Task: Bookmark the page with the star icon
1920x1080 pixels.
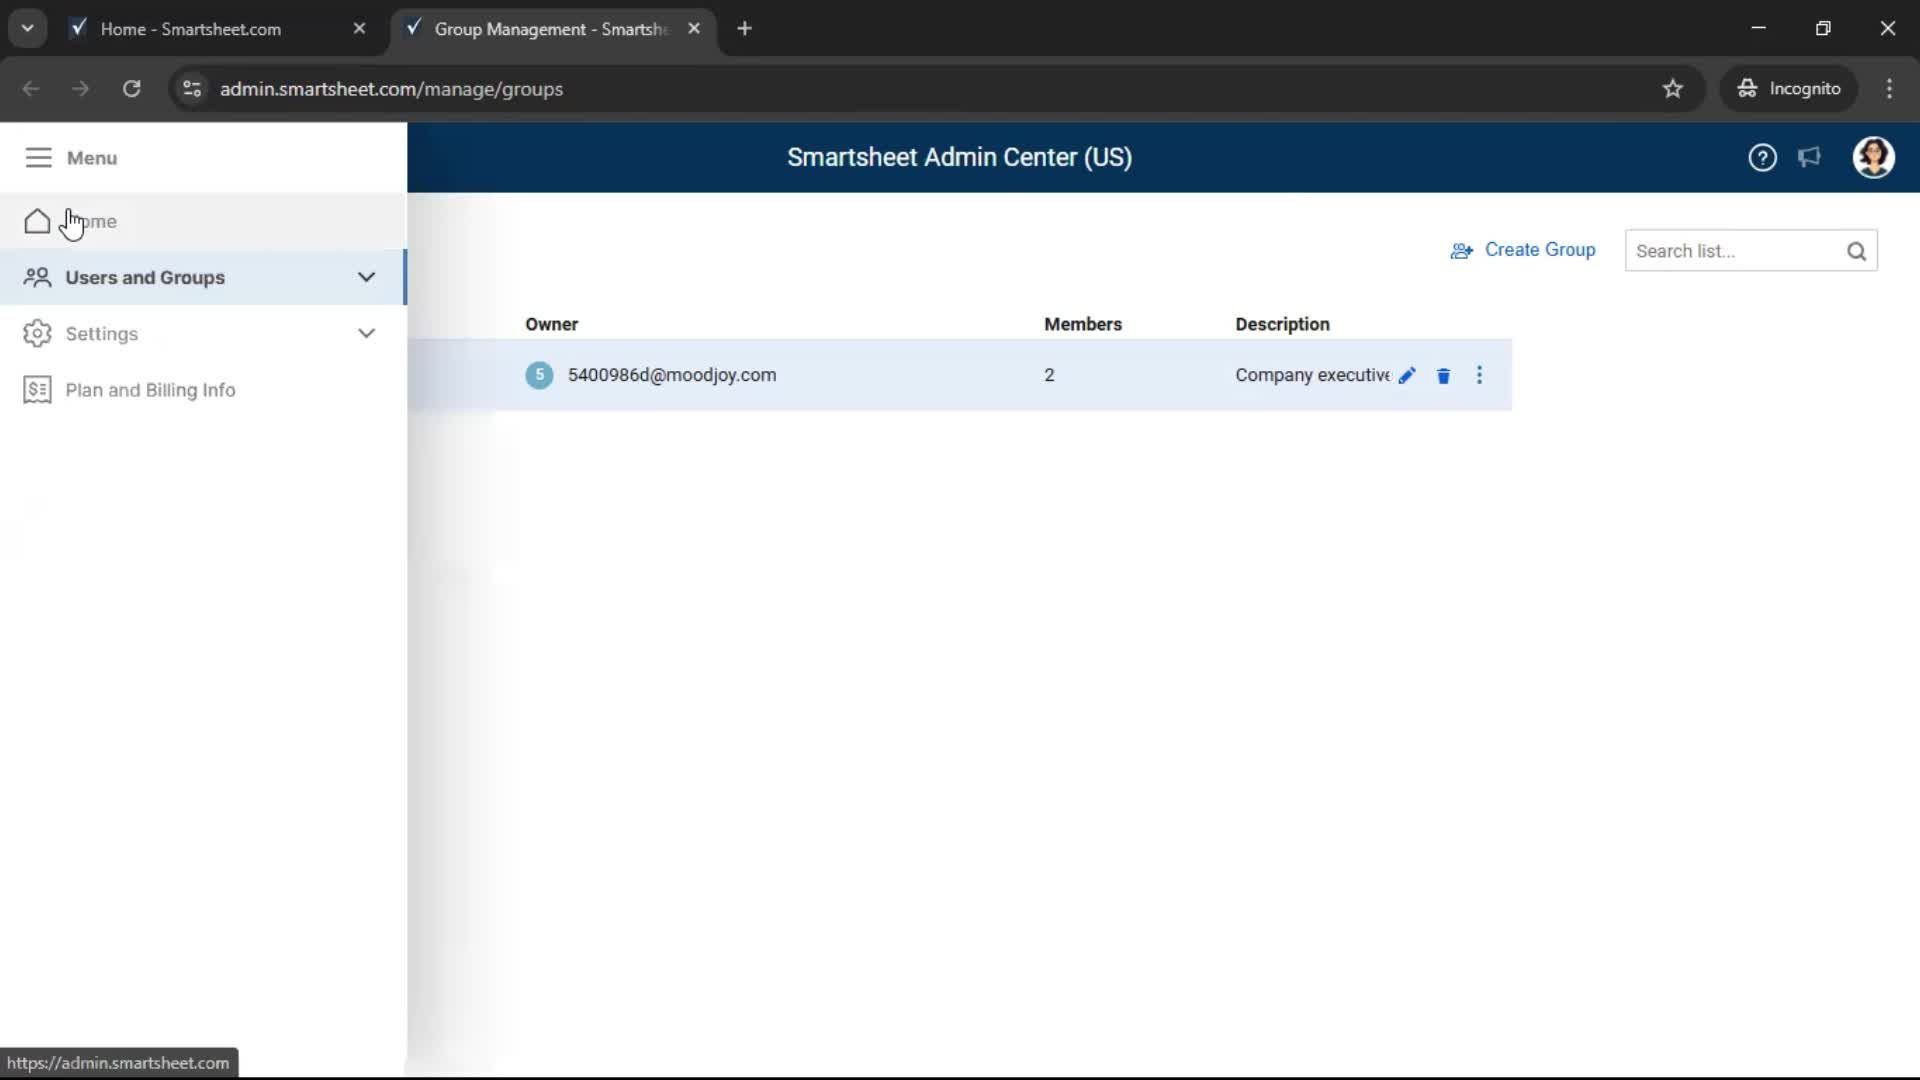Action: [1673, 89]
